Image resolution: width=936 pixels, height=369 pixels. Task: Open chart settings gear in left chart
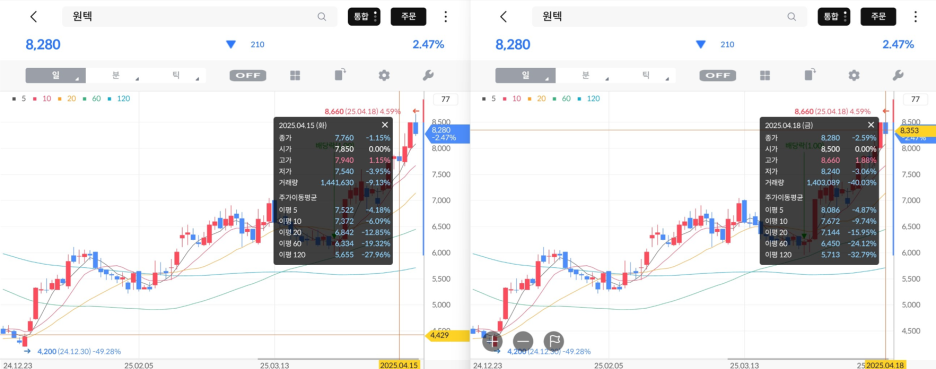(x=384, y=75)
